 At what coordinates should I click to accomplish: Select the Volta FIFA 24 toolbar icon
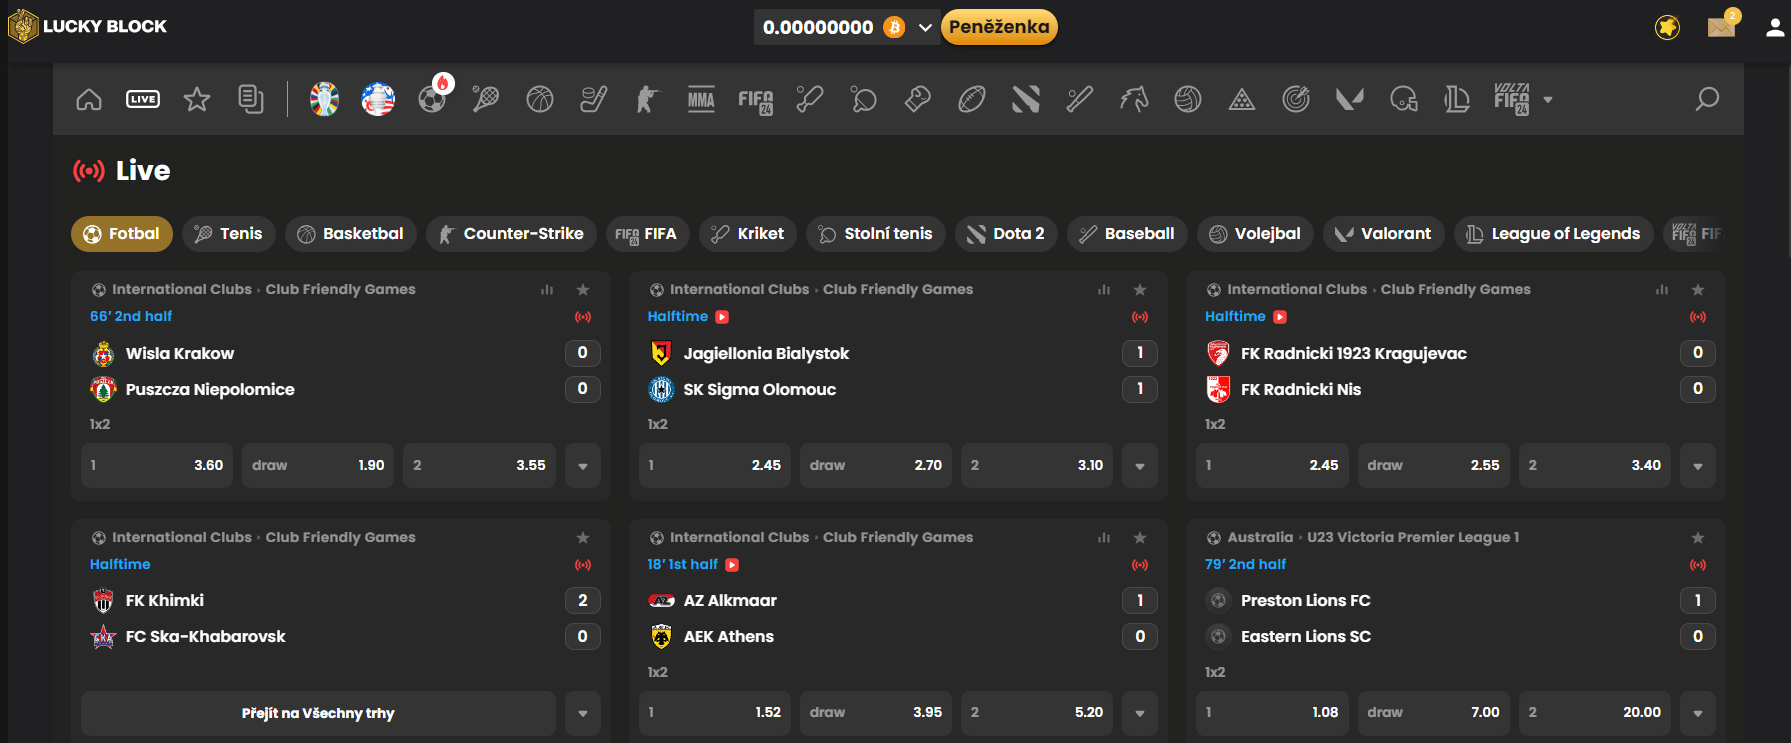pos(1512,99)
